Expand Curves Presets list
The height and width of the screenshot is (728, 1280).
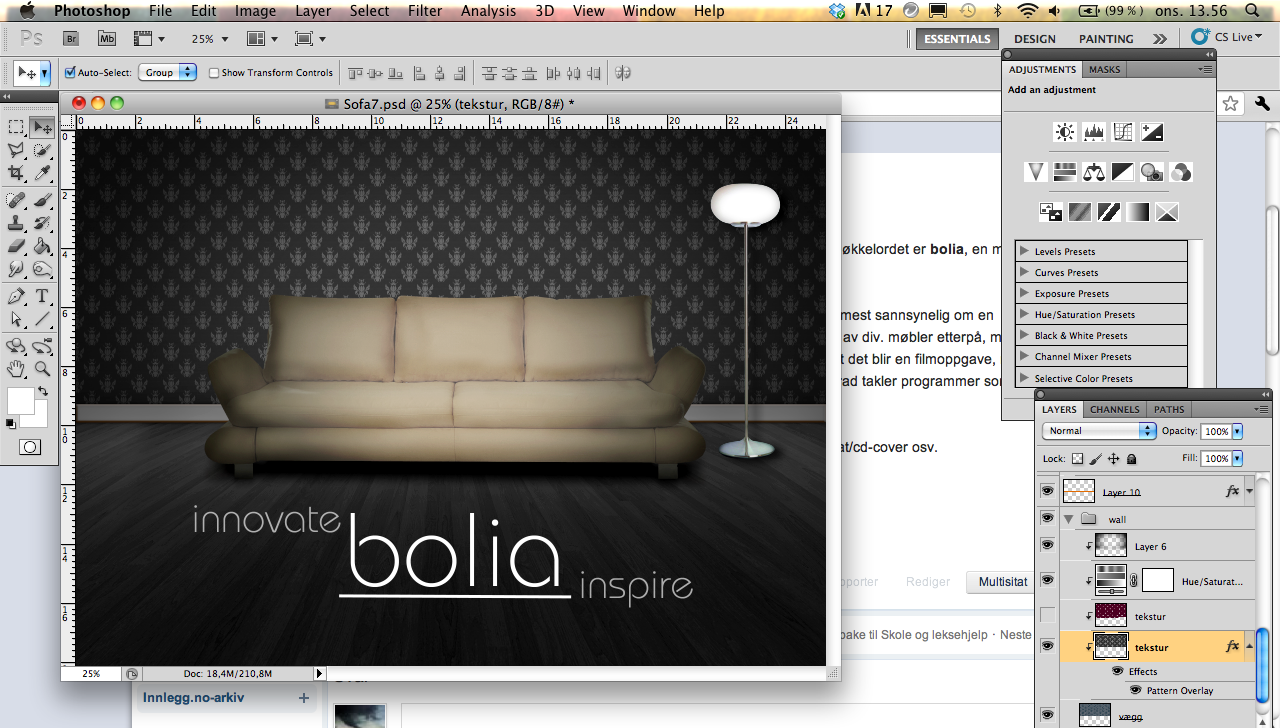click(1024, 272)
